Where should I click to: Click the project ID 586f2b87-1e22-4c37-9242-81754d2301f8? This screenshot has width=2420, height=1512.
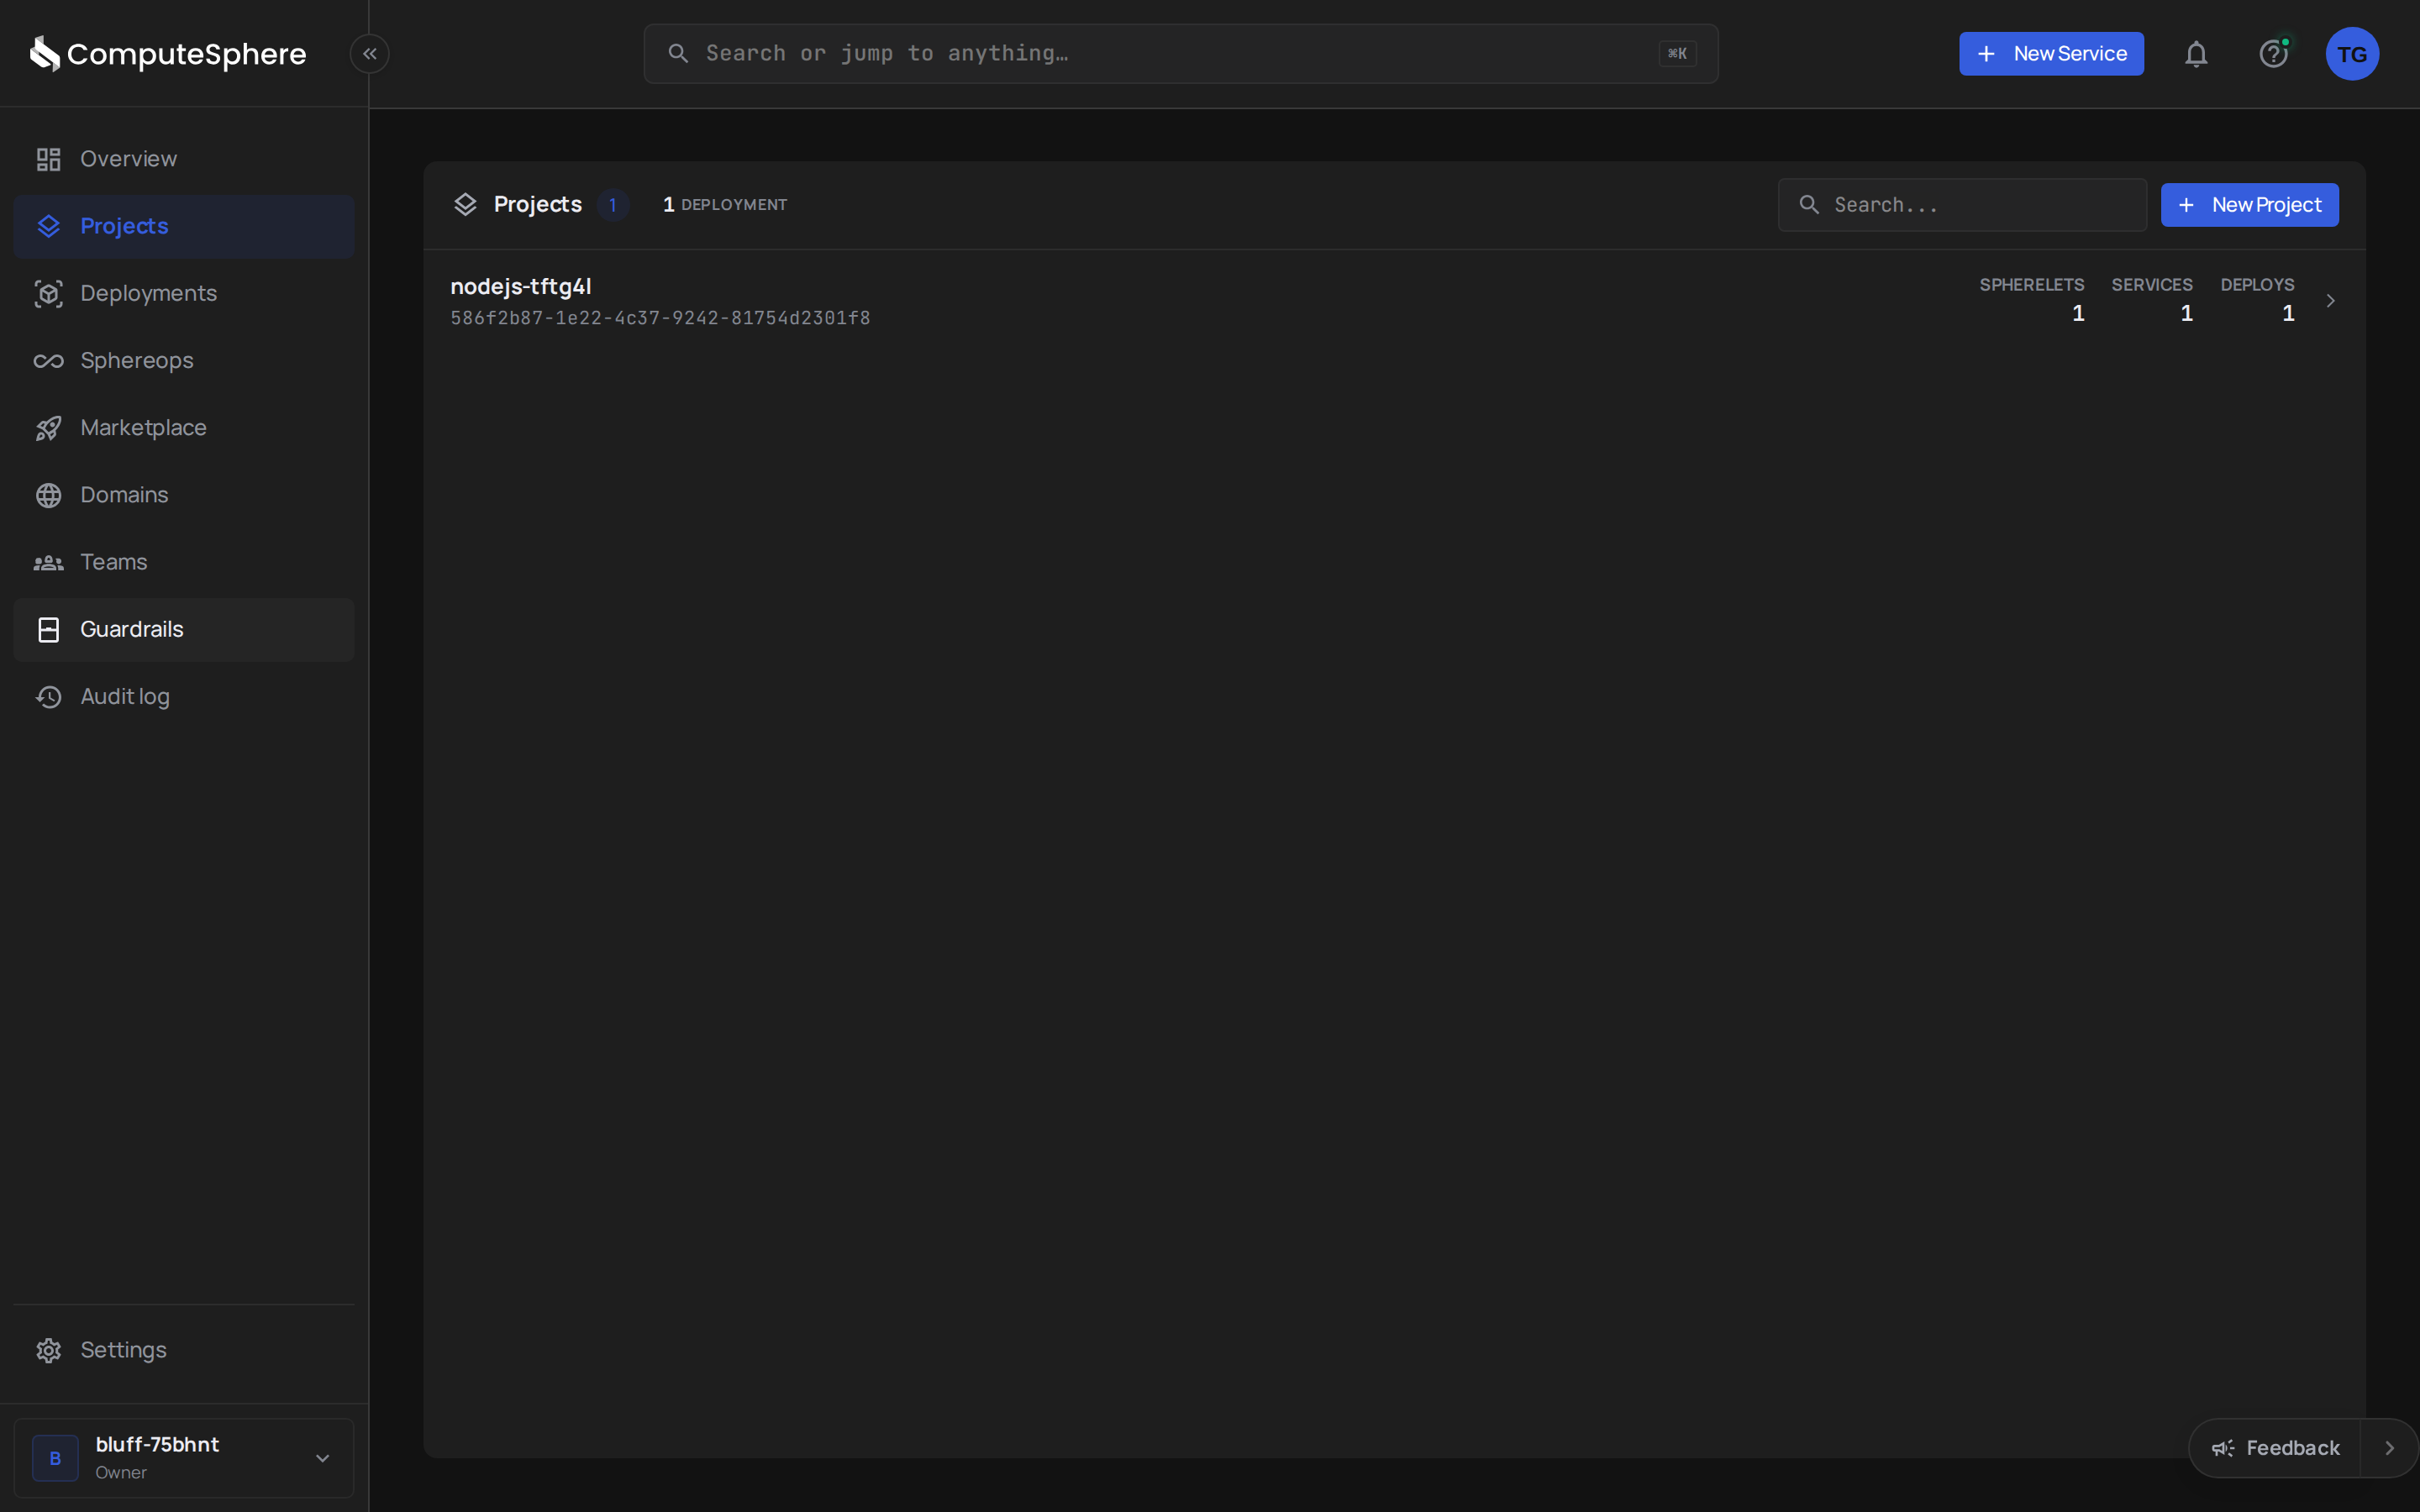click(660, 318)
